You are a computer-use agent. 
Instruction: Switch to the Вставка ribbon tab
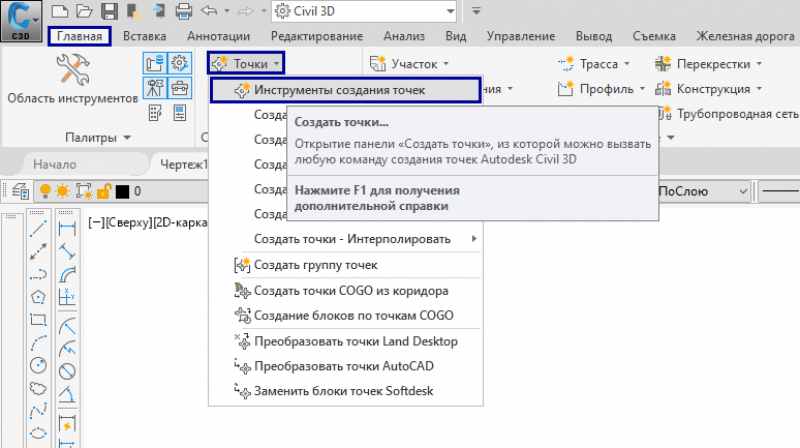(144, 36)
